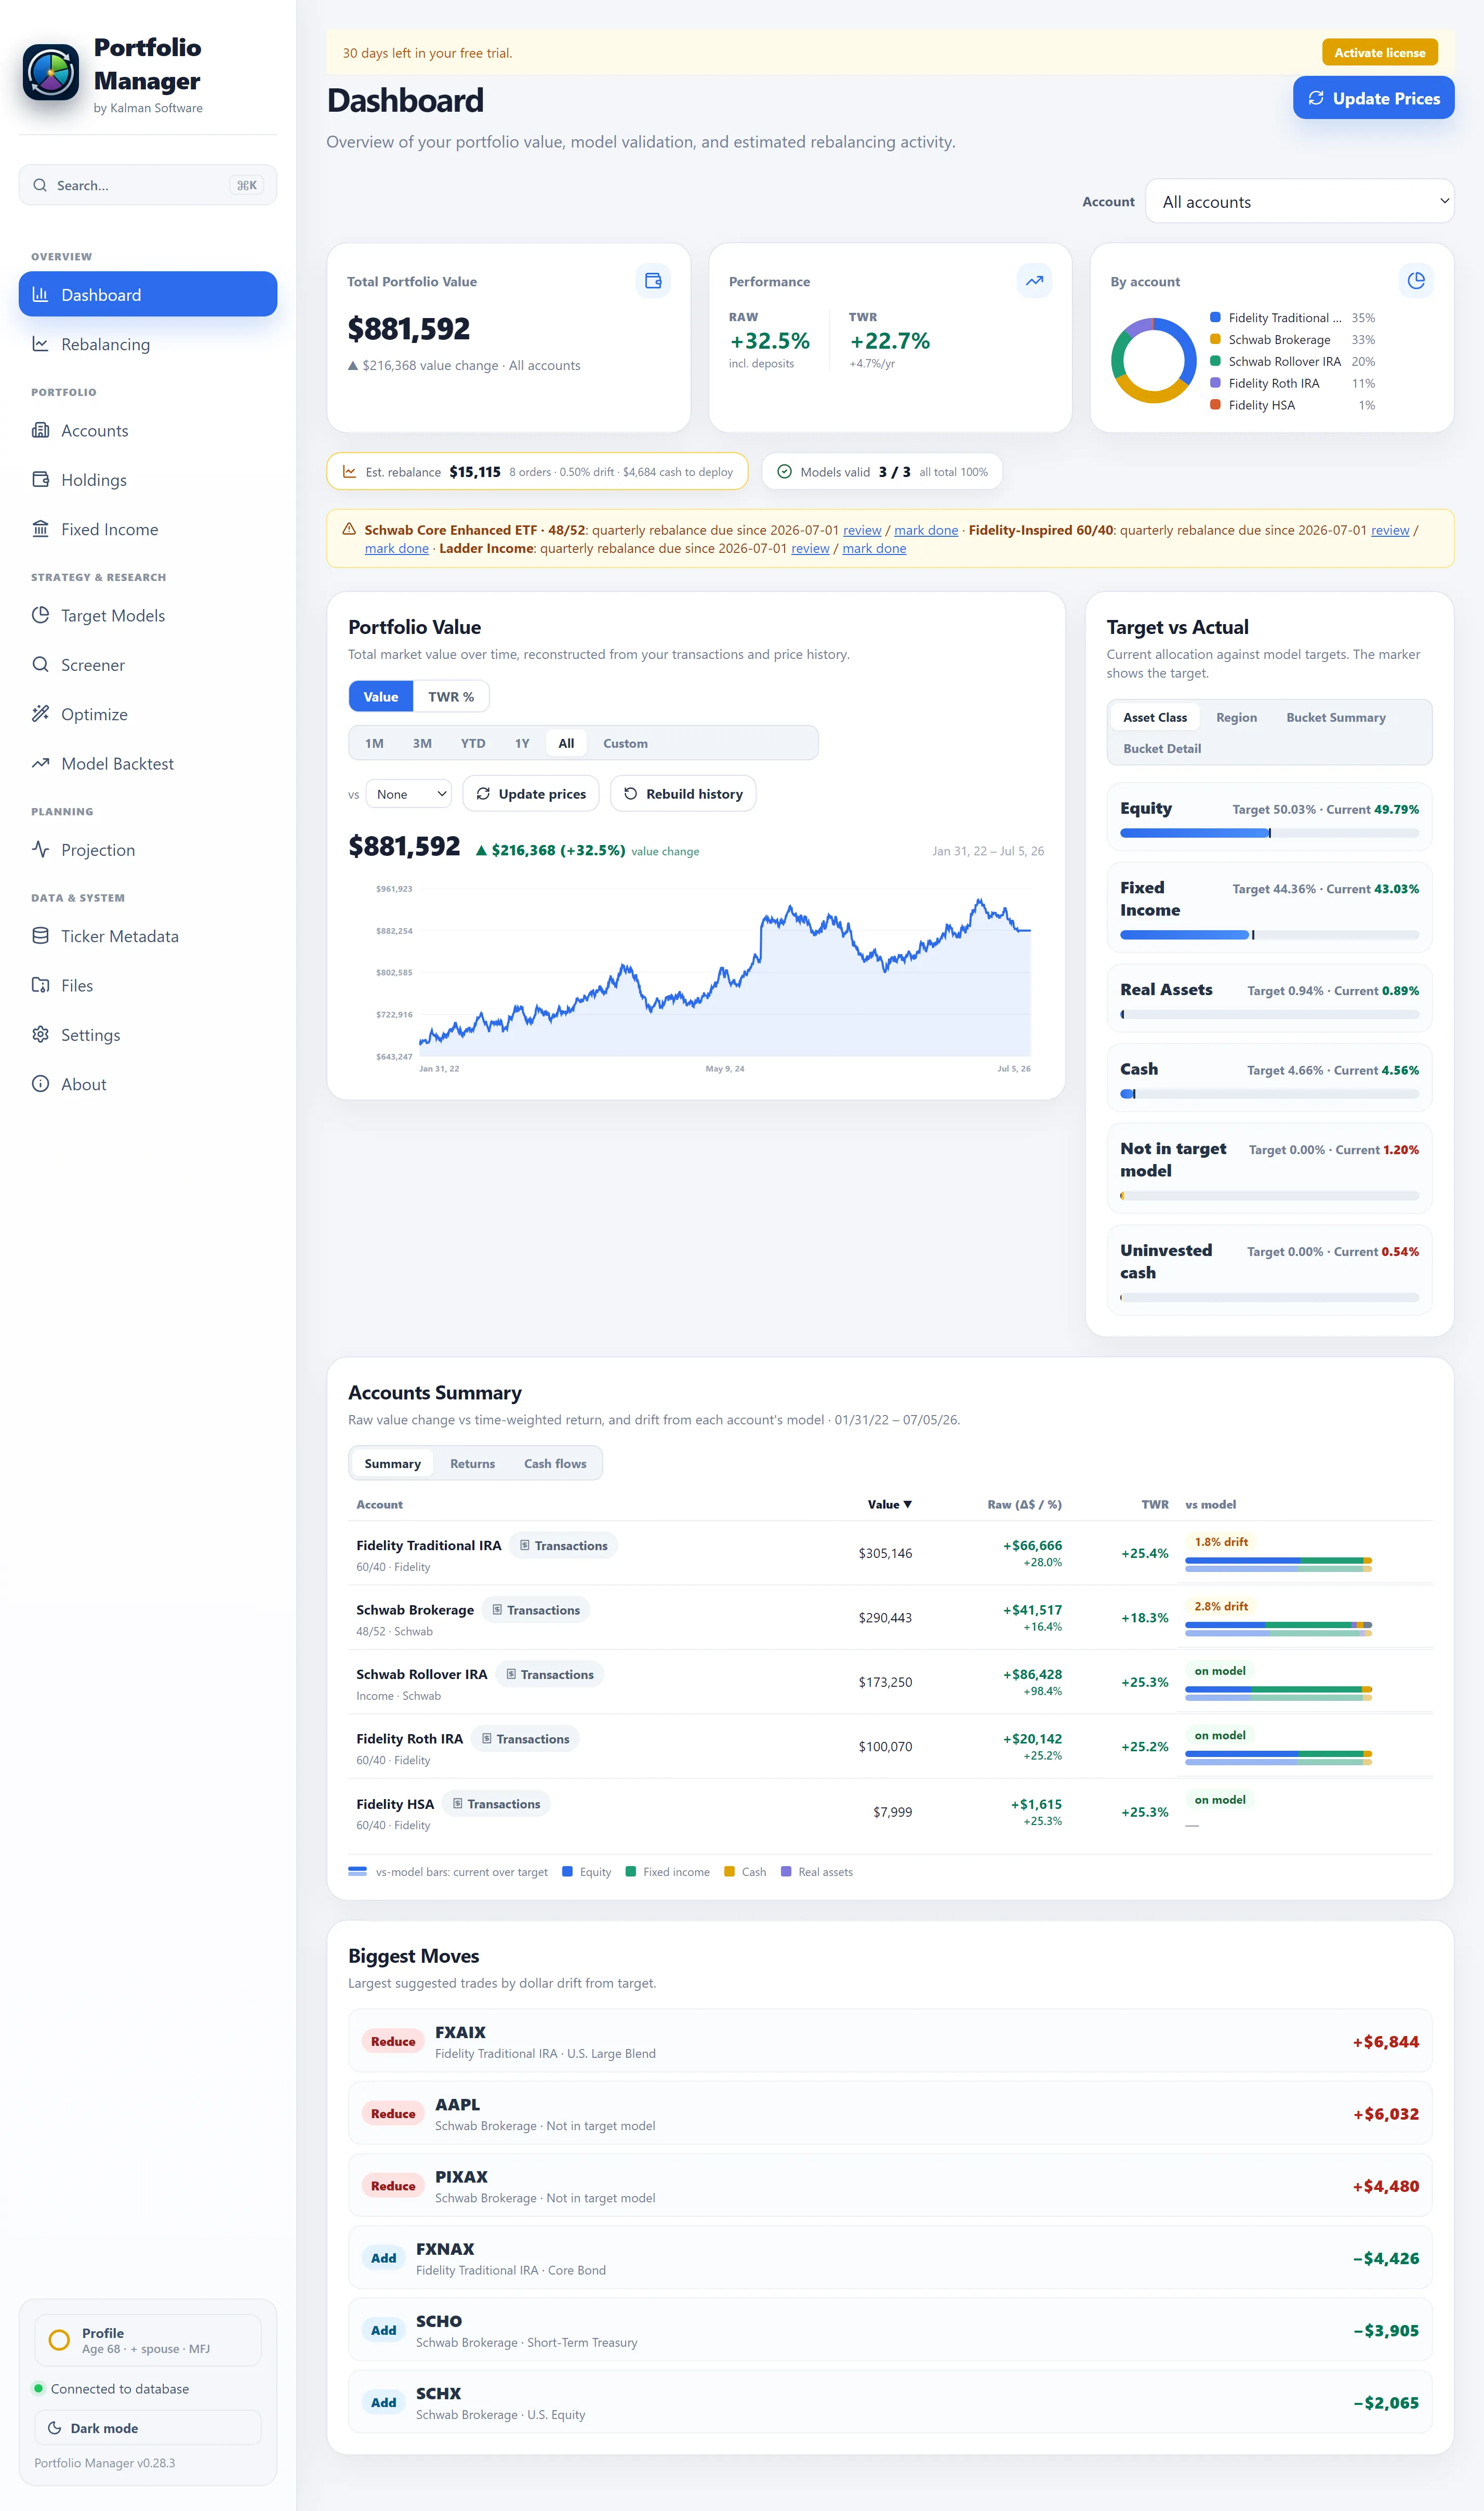Switch chart to TWR % mode
Image resolution: width=1484 pixels, height=2511 pixels.
(451, 697)
